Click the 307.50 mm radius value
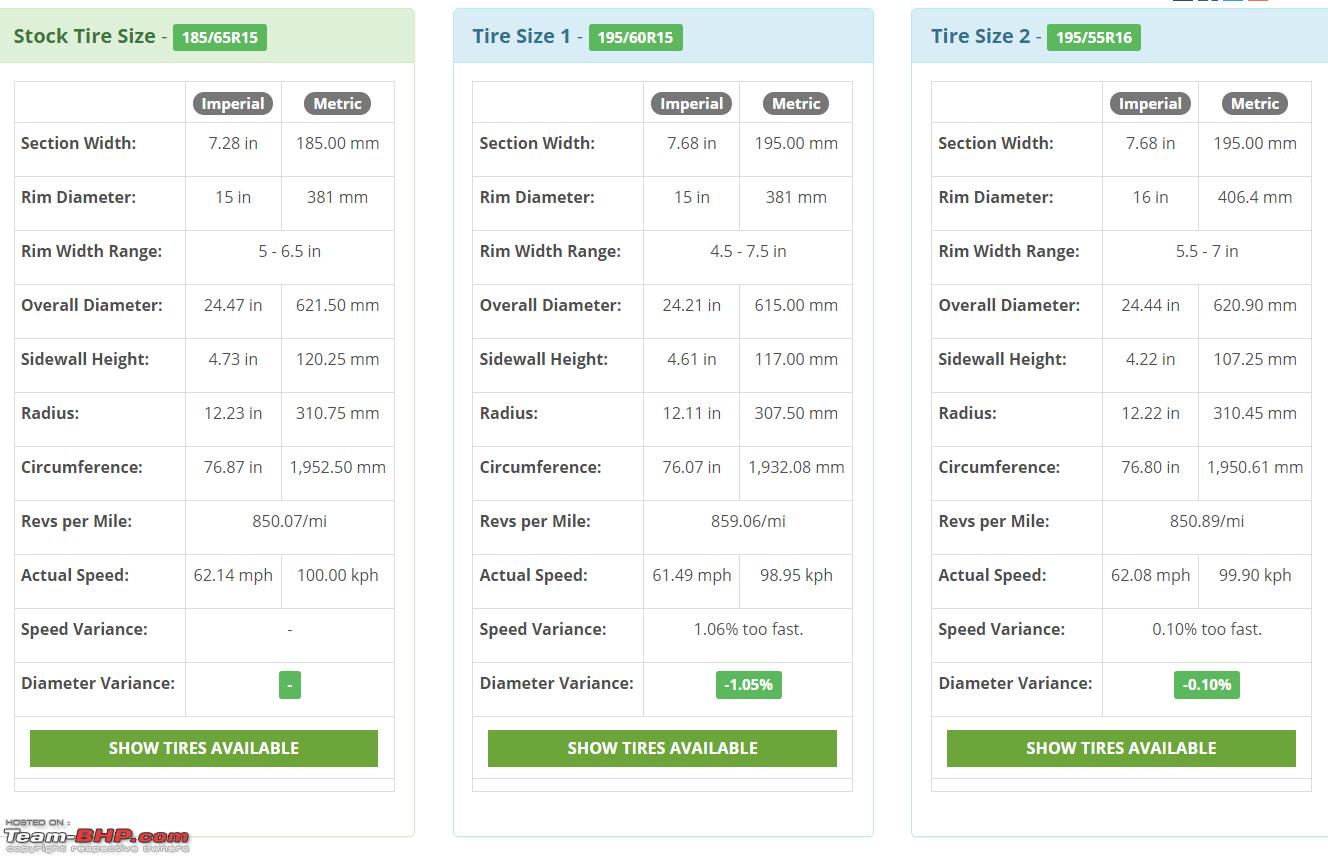Viewport: 1328px width, 857px height. 796,413
